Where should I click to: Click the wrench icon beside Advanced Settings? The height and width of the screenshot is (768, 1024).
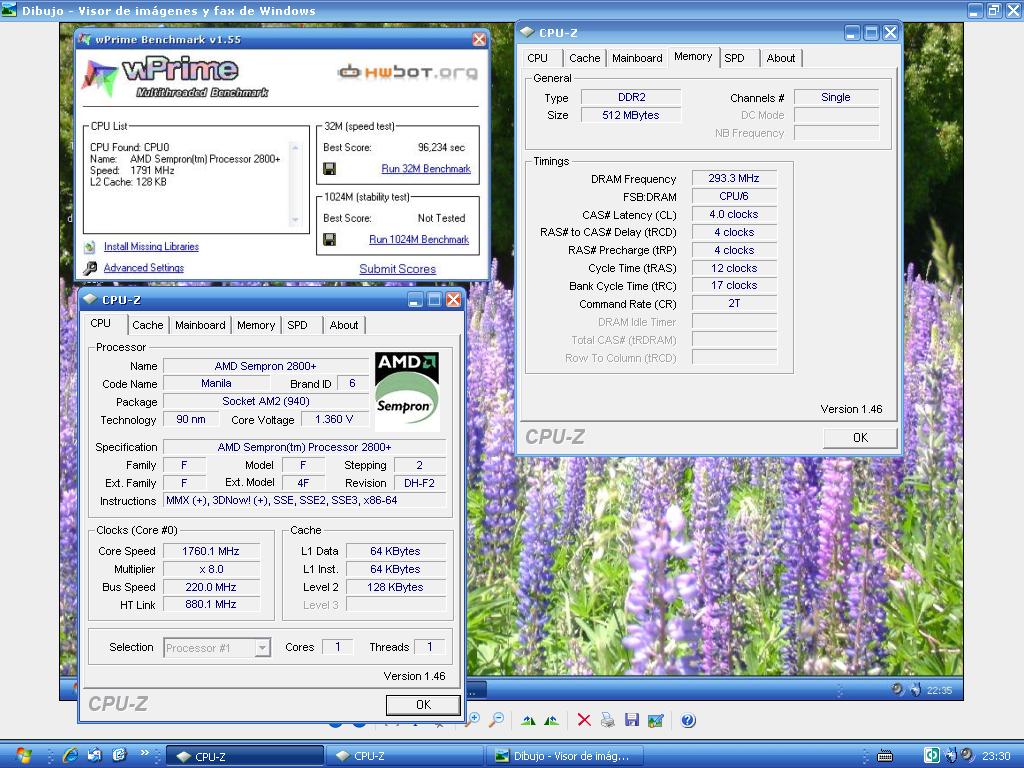[90, 268]
